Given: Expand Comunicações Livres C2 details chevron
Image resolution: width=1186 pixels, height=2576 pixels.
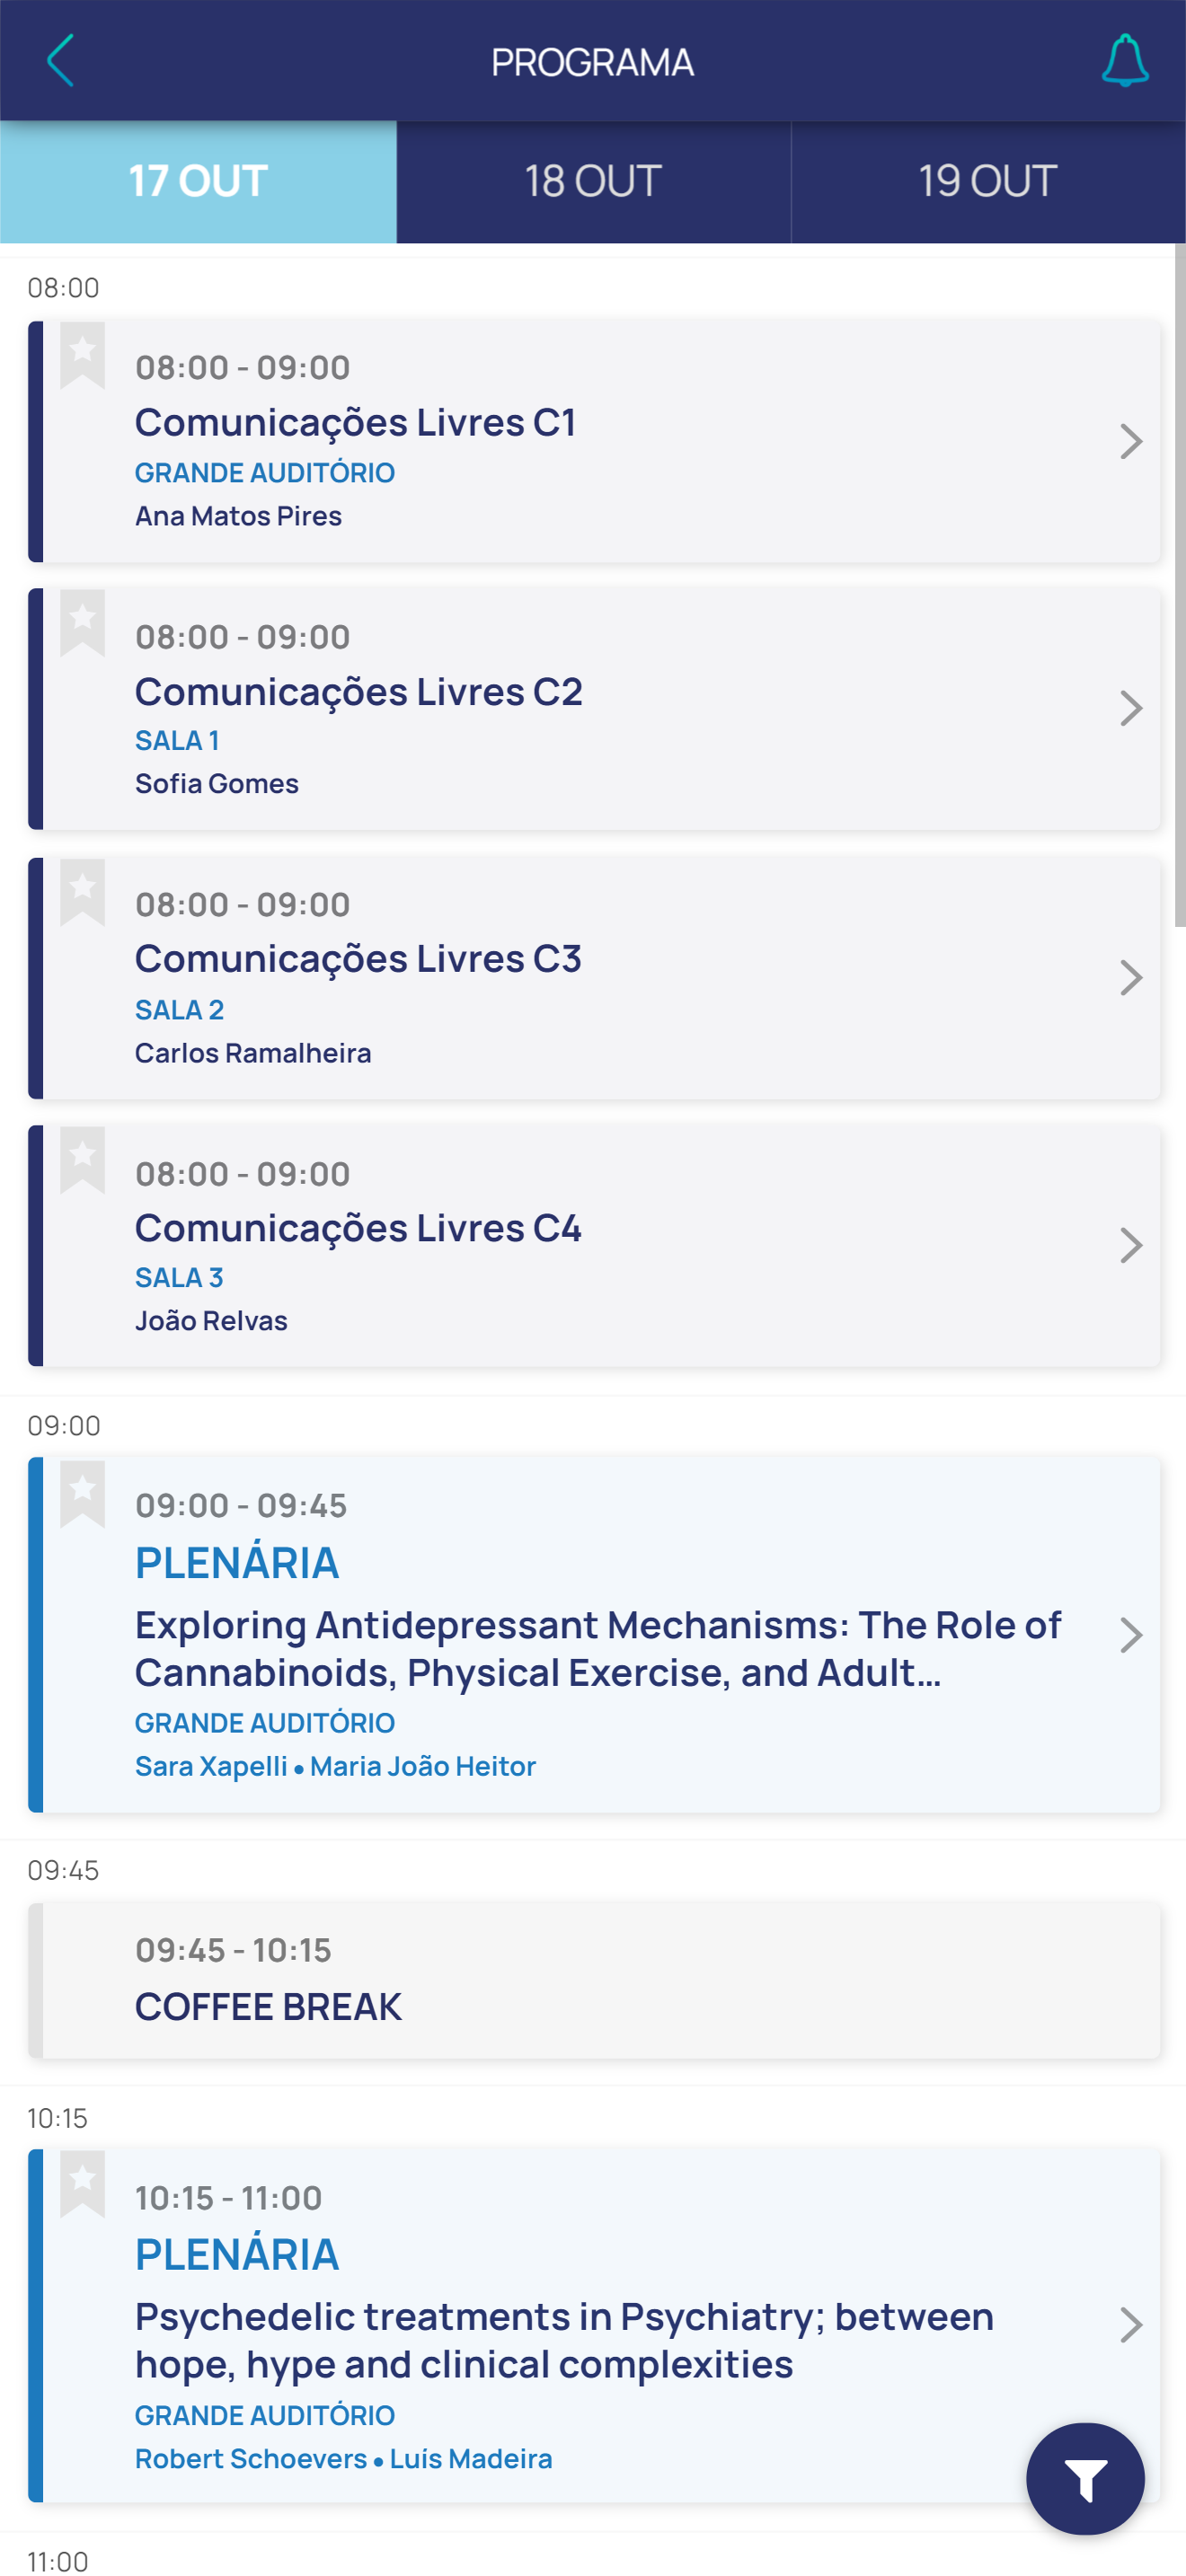Looking at the screenshot, I should pos(1131,709).
